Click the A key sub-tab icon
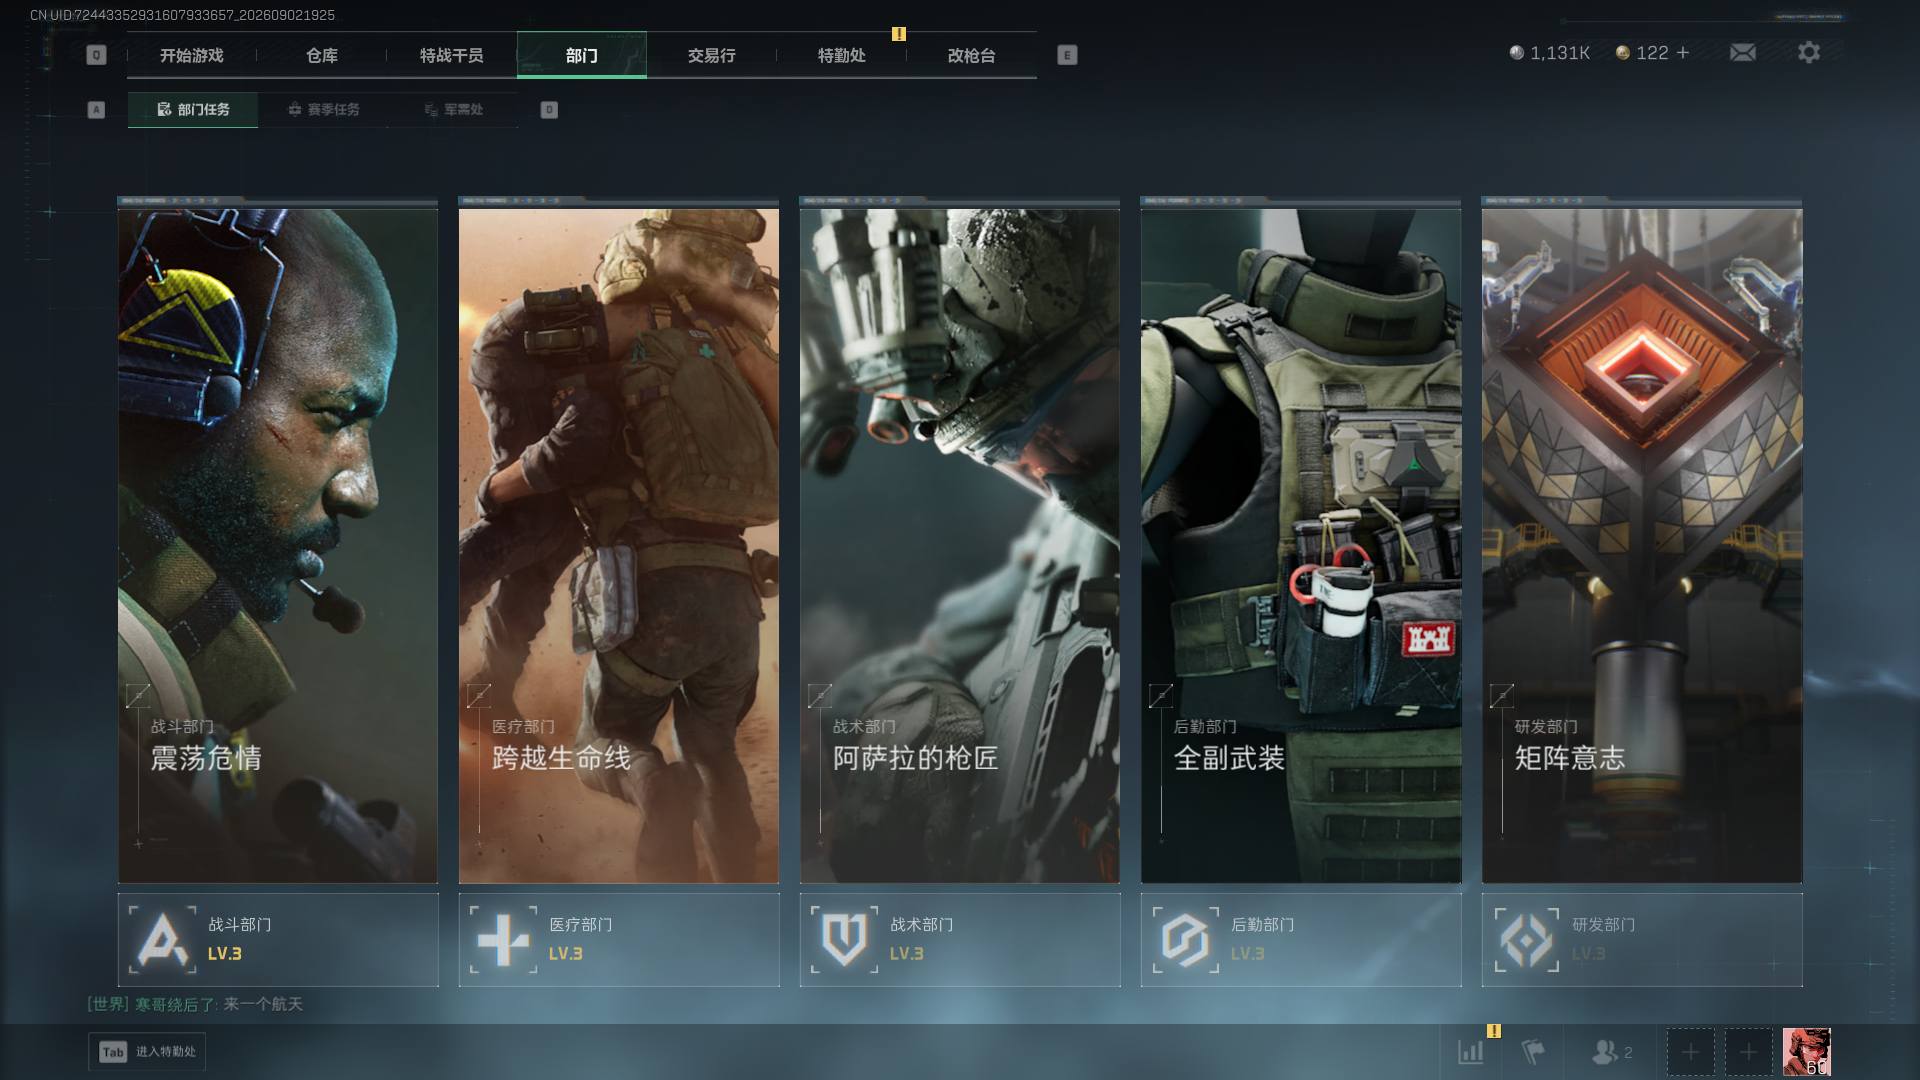This screenshot has height=1080, width=1920. 96,110
